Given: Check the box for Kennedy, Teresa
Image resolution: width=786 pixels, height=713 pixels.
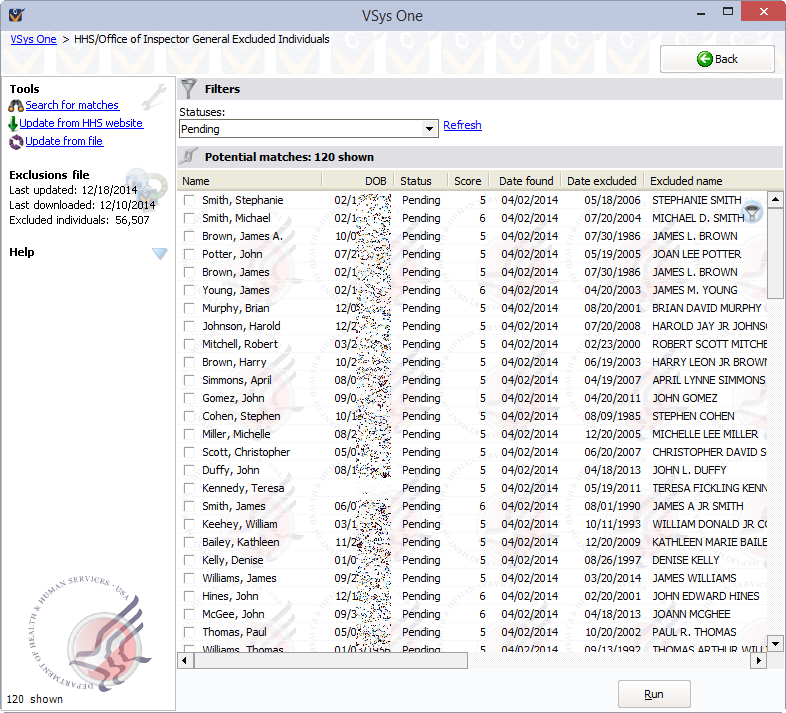Looking at the screenshot, I should [189, 488].
